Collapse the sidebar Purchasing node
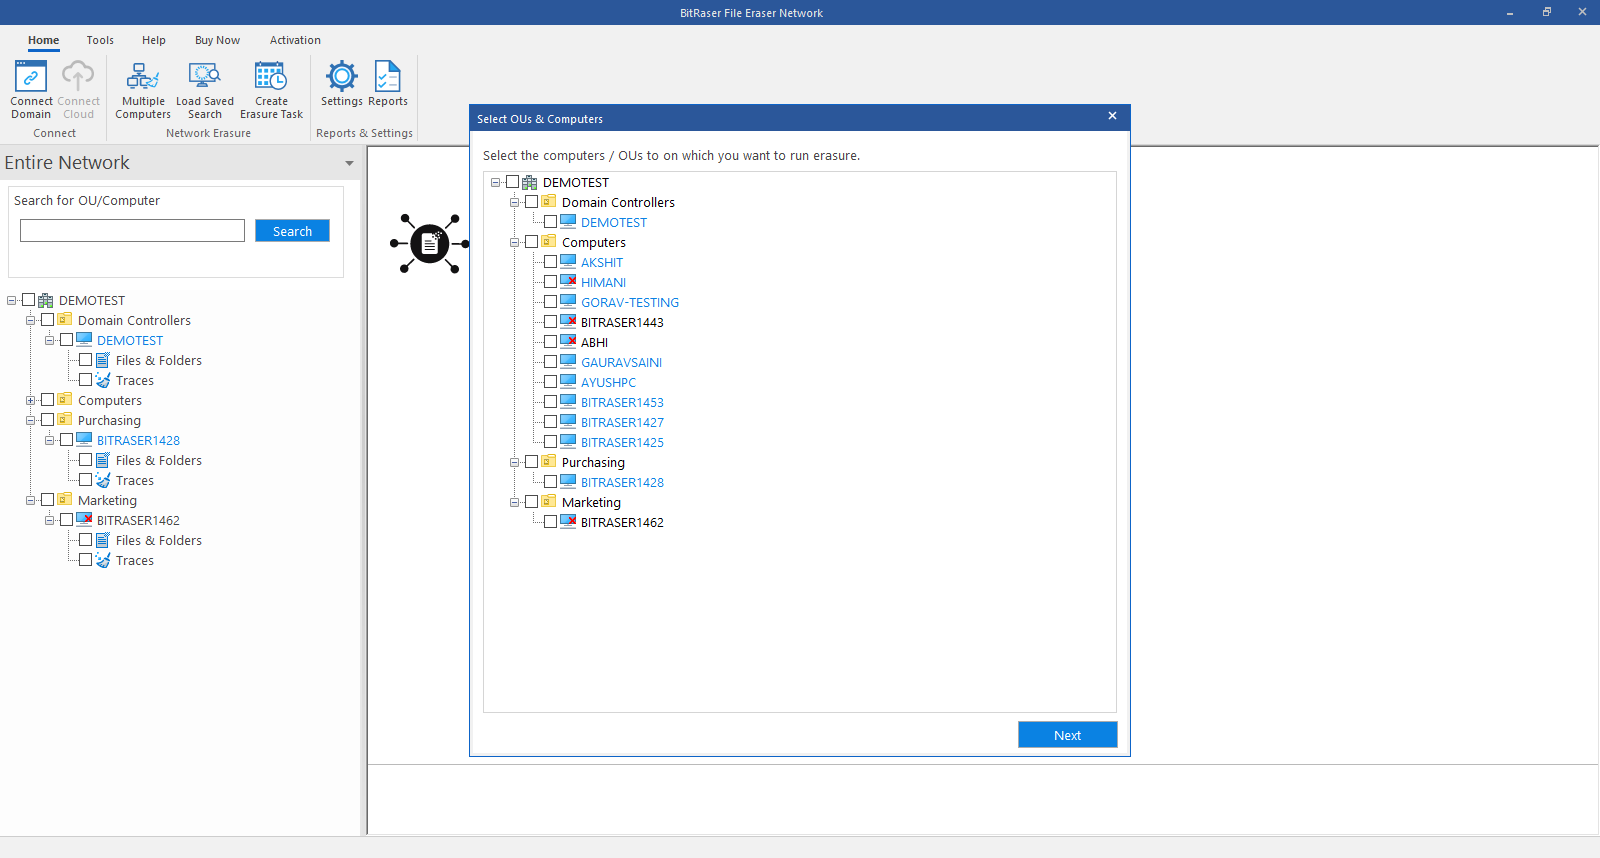The width and height of the screenshot is (1600, 858). [30, 420]
